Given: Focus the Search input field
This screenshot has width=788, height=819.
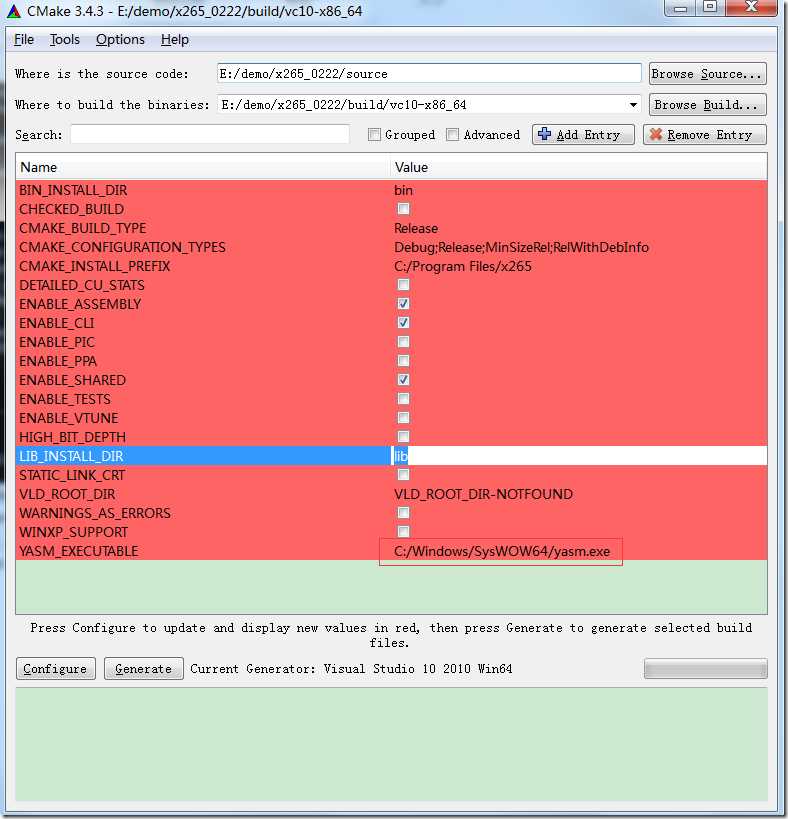Looking at the screenshot, I should click(x=210, y=135).
